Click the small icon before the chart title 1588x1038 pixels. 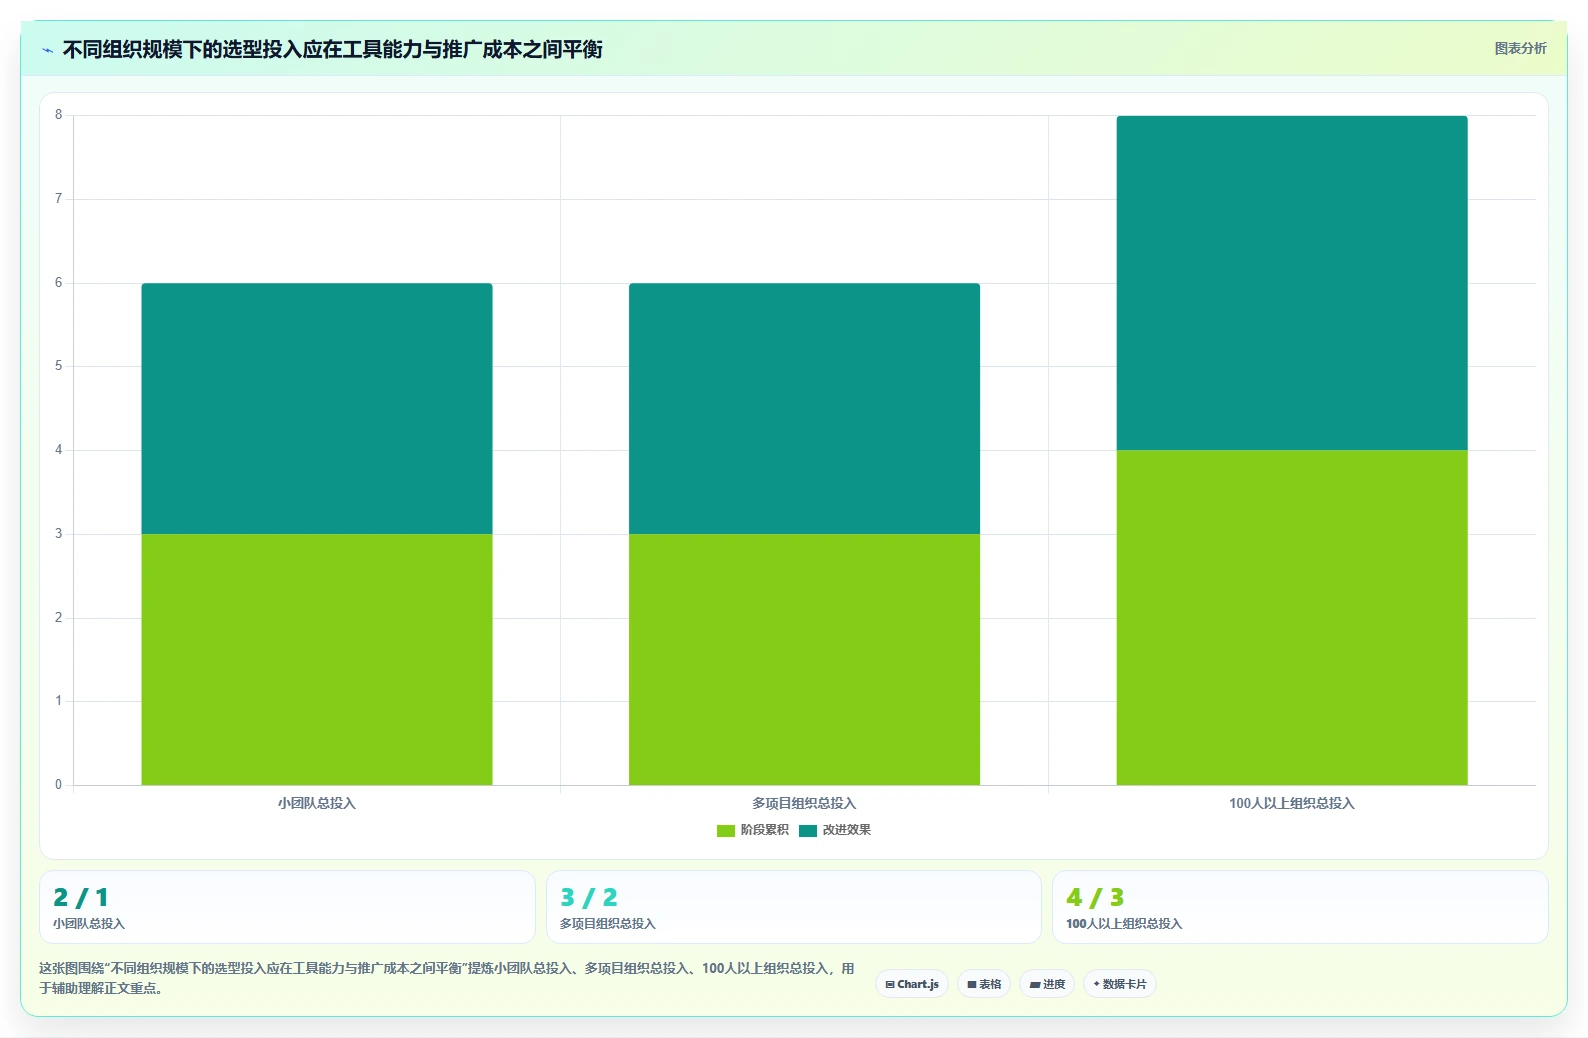[x=47, y=50]
